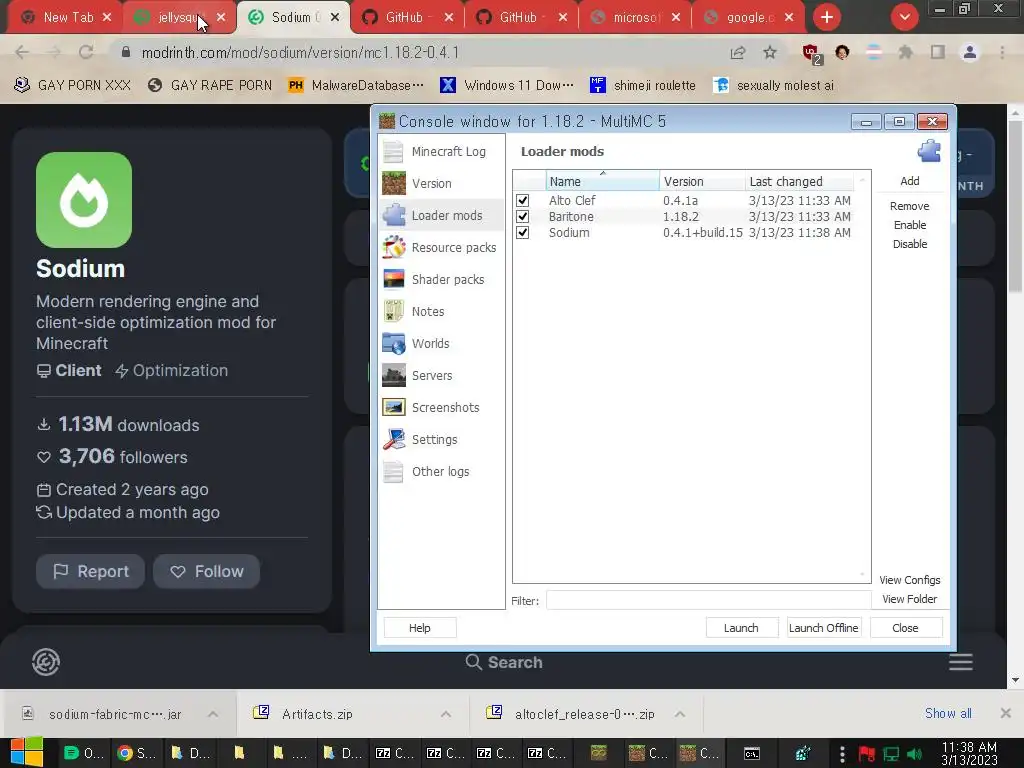Click the volume icon in the system tray
This screenshot has height=768, width=1024.
tap(915, 754)
